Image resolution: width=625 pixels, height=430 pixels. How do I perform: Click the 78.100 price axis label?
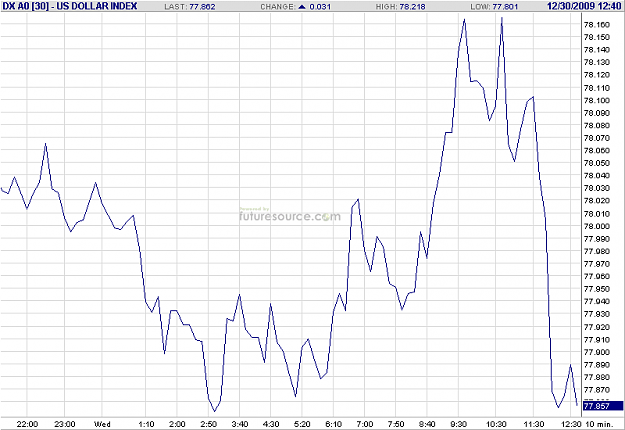(597, 100)
